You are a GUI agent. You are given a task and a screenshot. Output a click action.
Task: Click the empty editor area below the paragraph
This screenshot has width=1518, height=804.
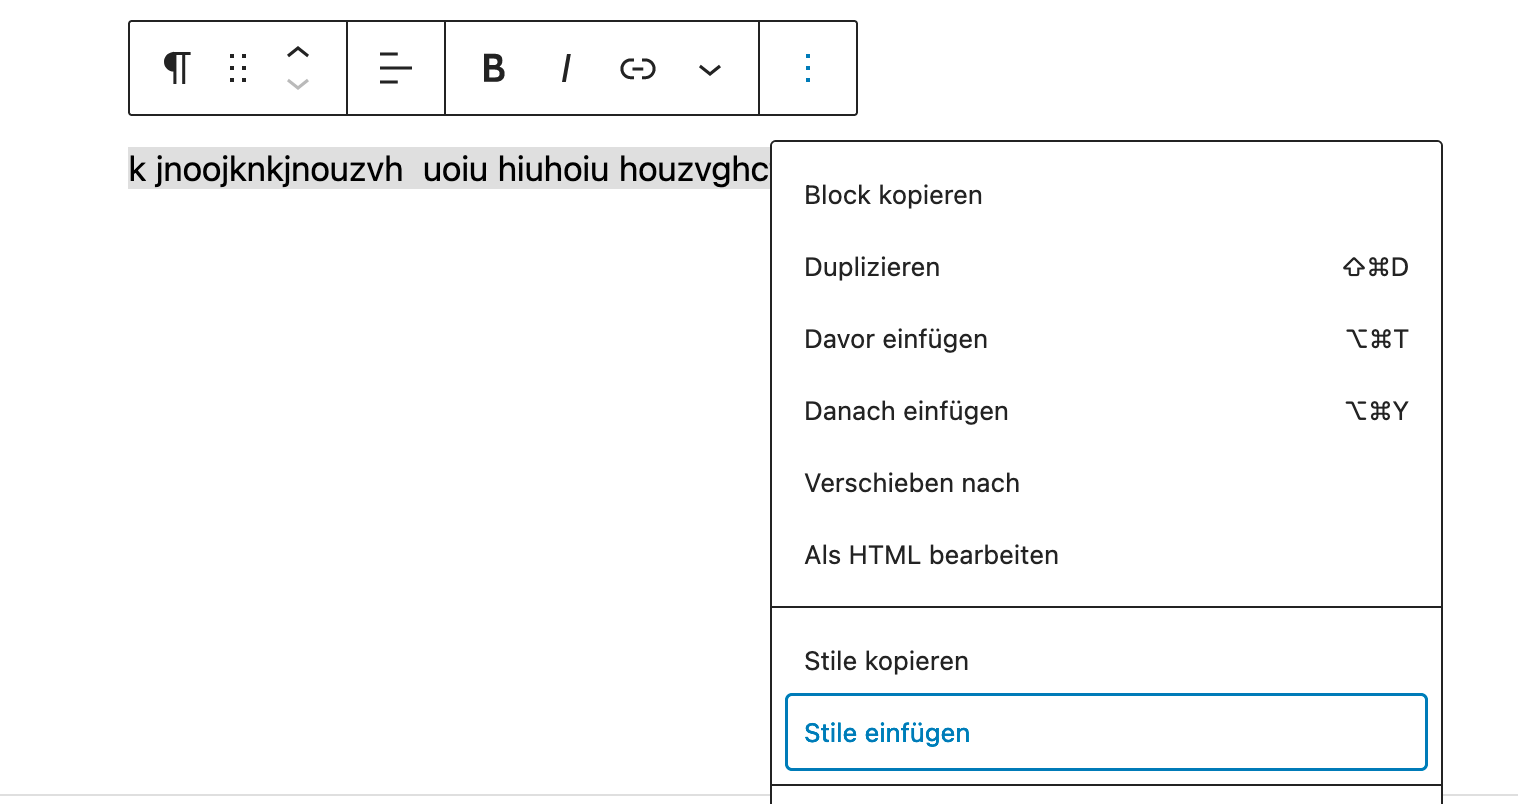tap(400, 450)
